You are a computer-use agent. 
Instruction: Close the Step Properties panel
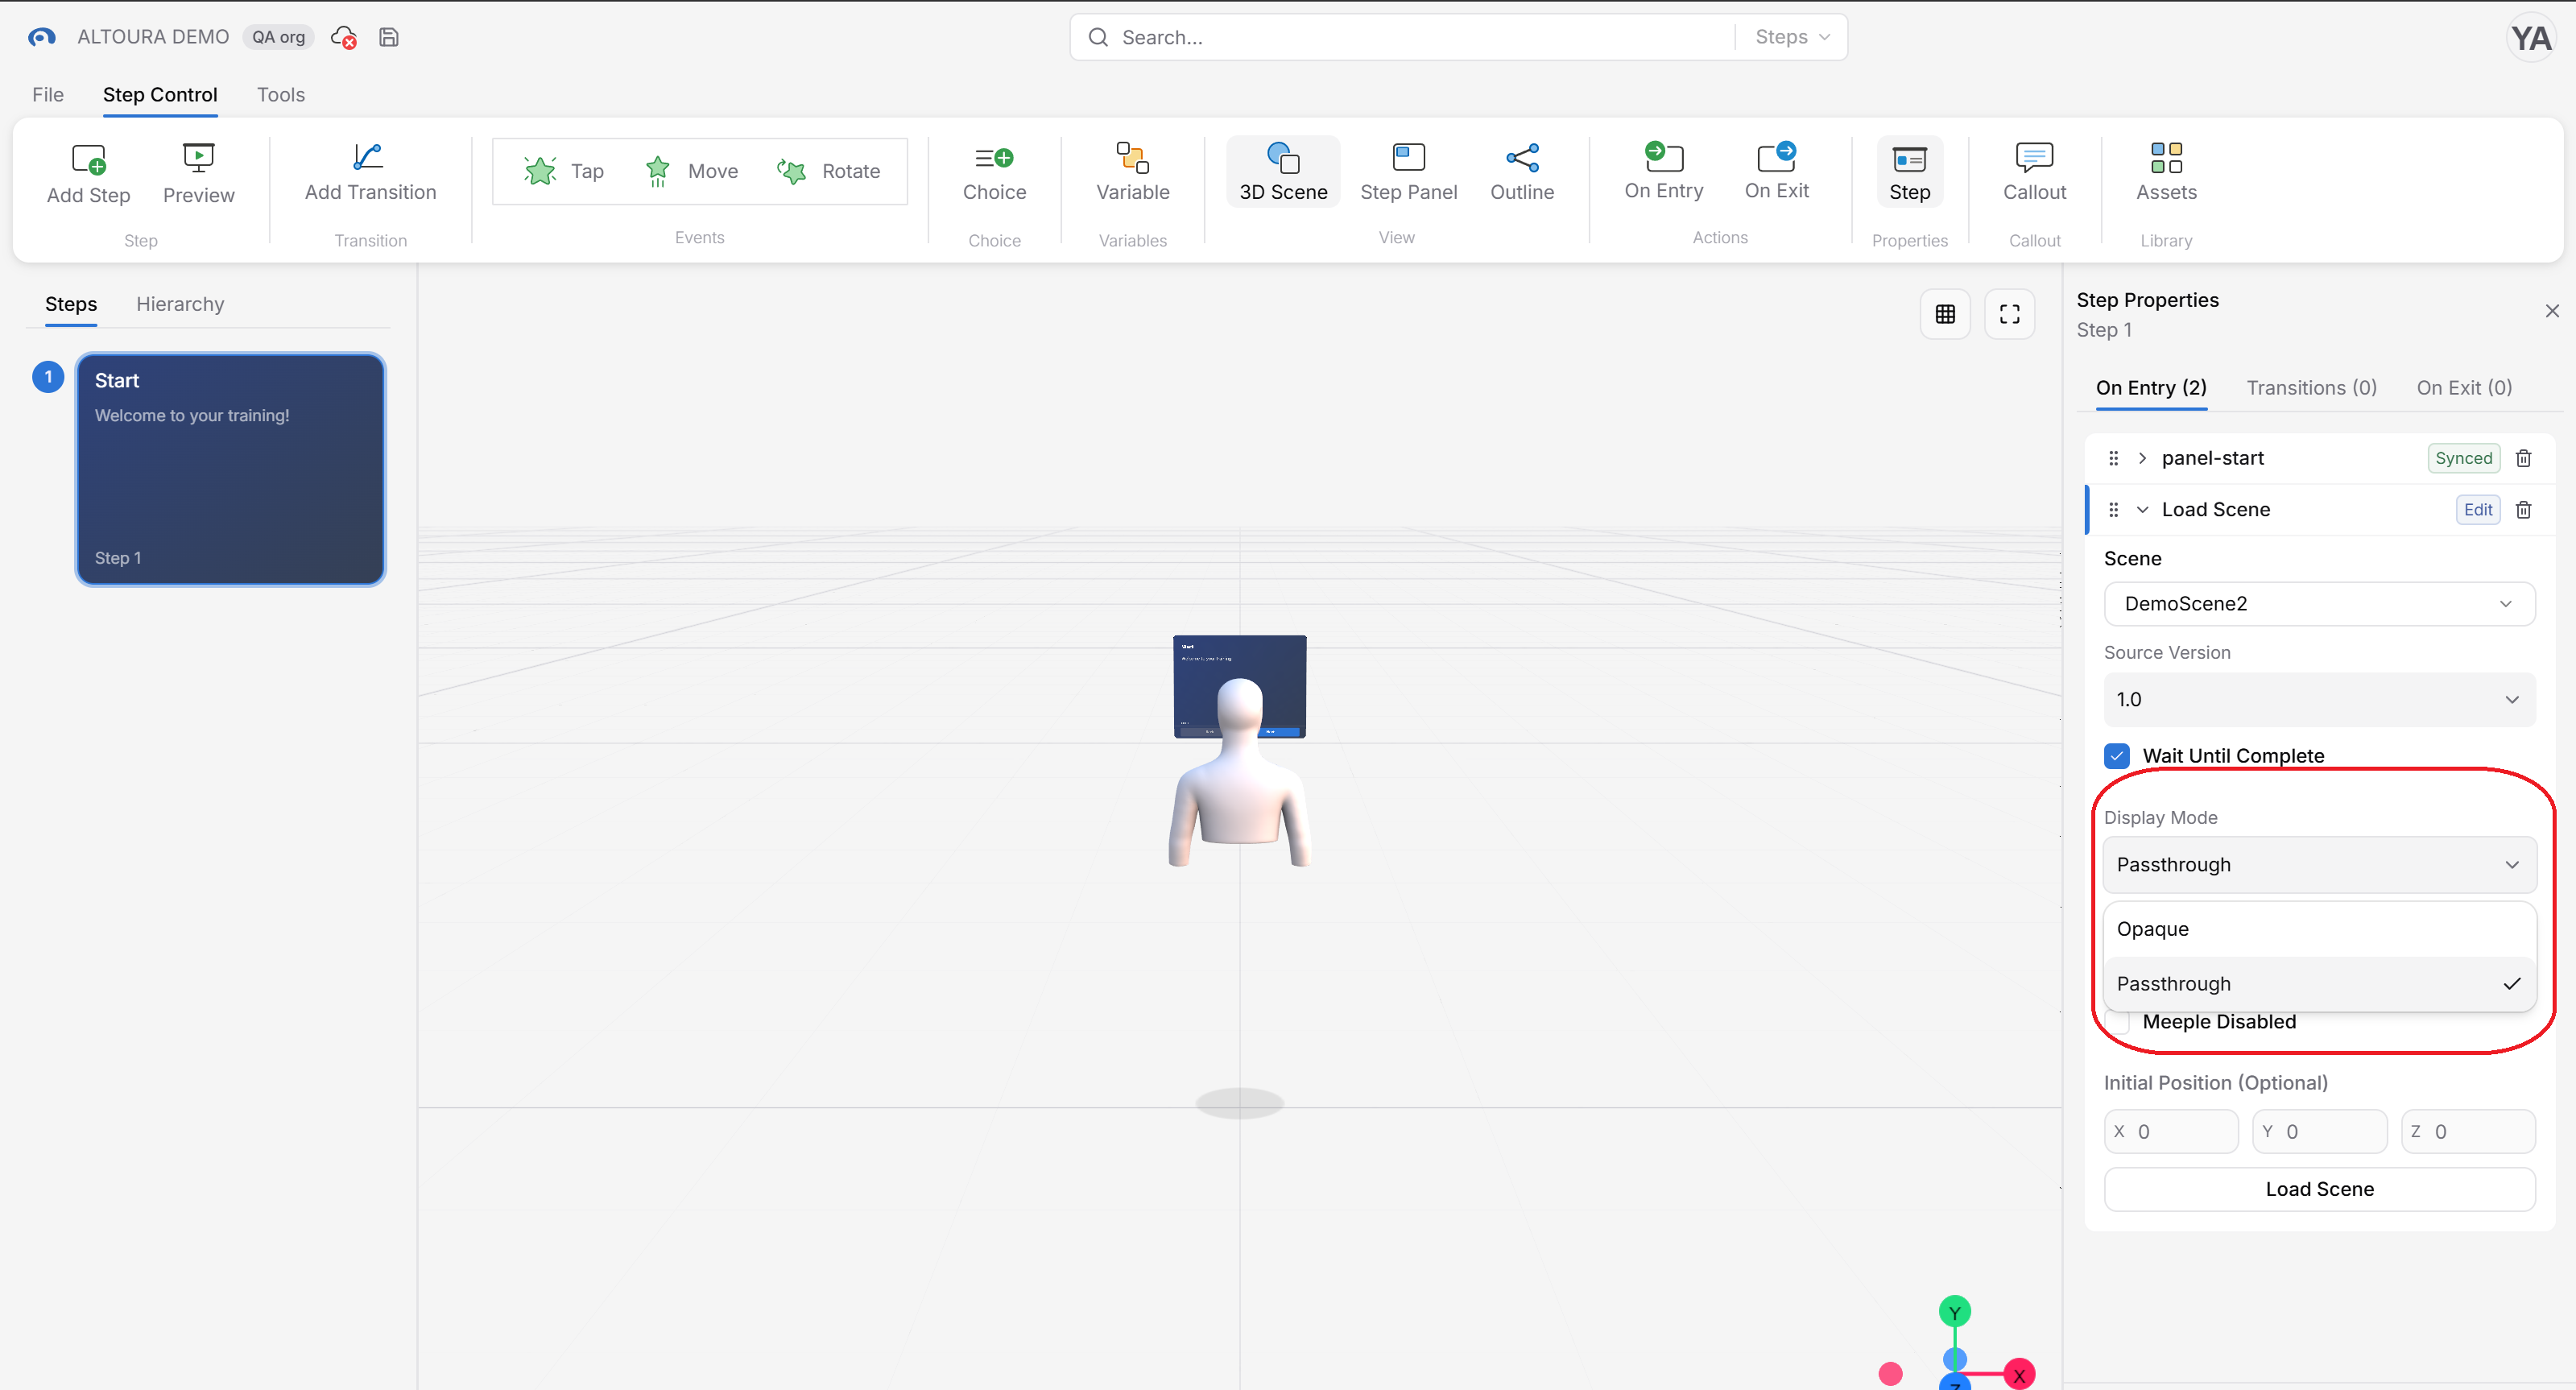click(2552, 311)
